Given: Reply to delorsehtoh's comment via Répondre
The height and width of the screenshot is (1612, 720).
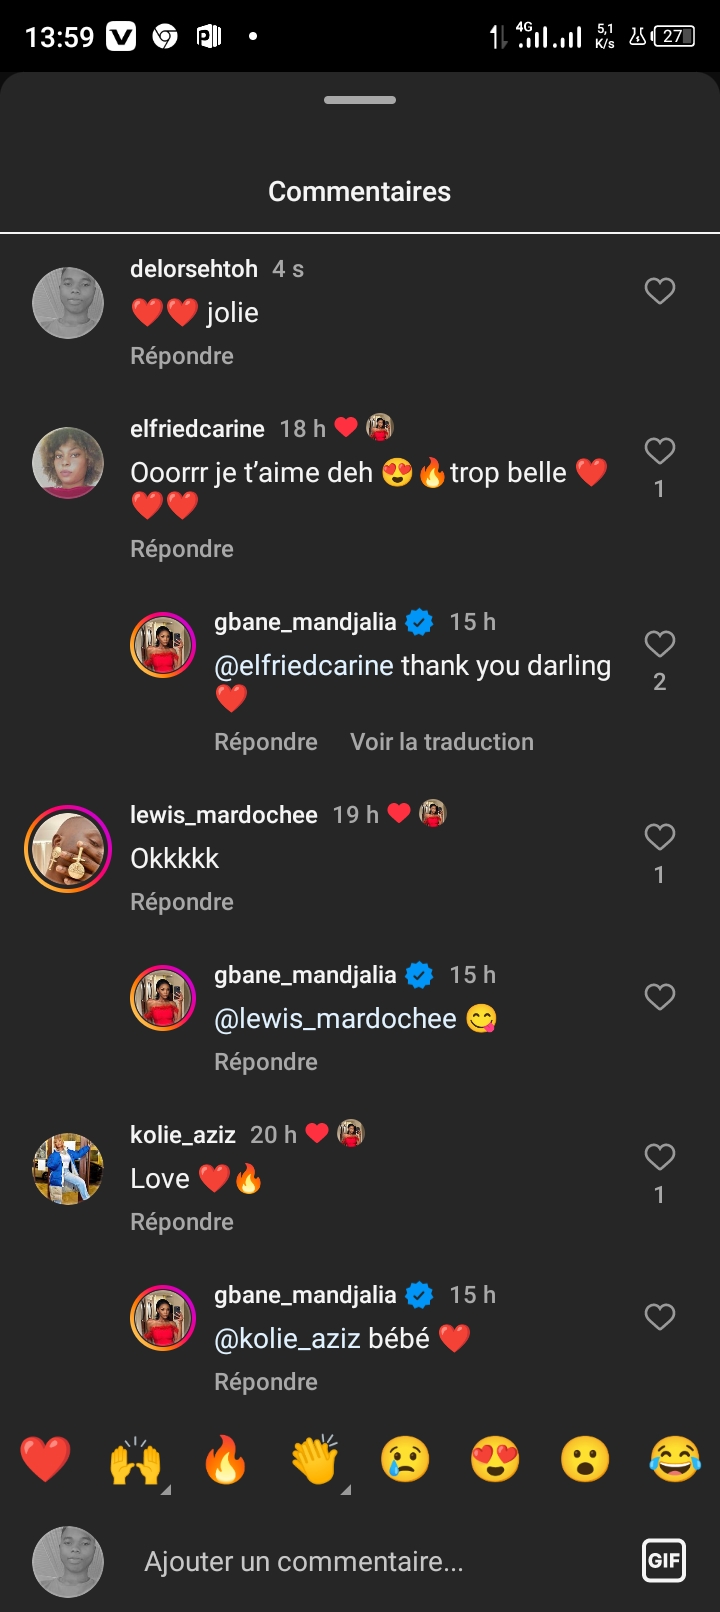Looking at the screenshot, I should point(182,356).
